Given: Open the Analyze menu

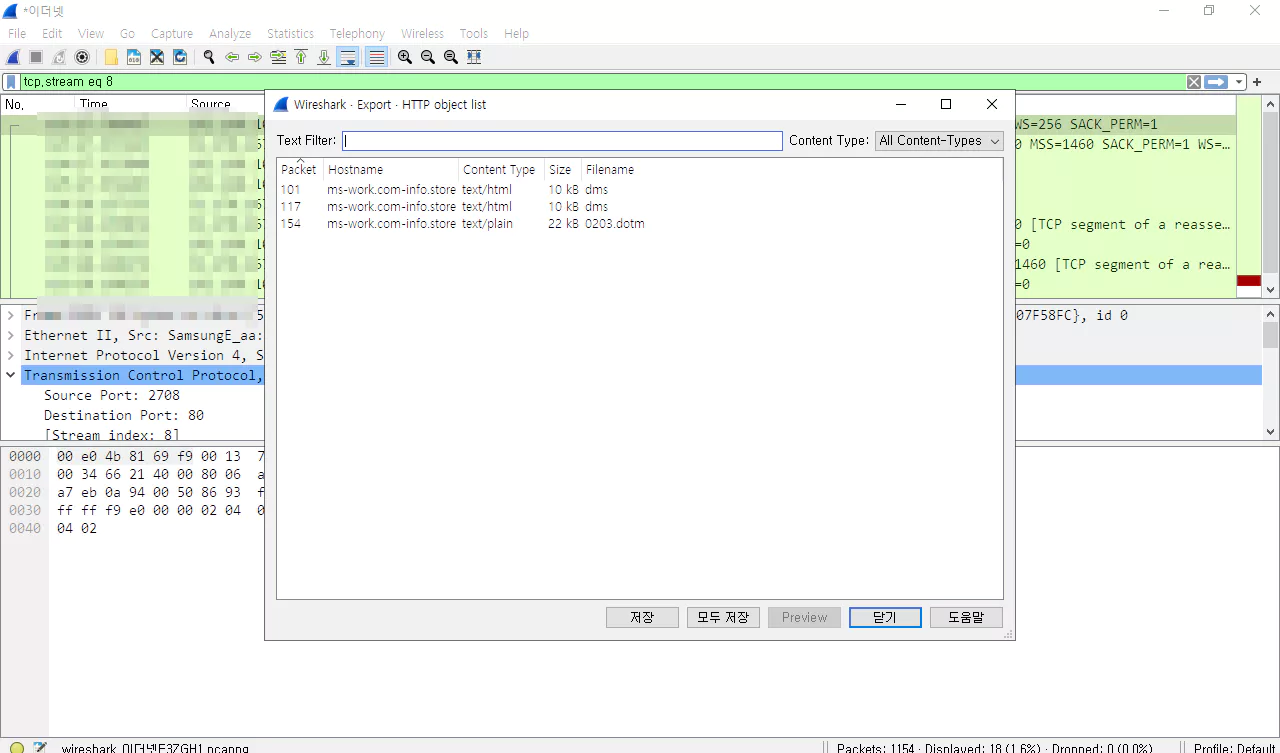Looking at the screenshot, I should coord(230,33).
